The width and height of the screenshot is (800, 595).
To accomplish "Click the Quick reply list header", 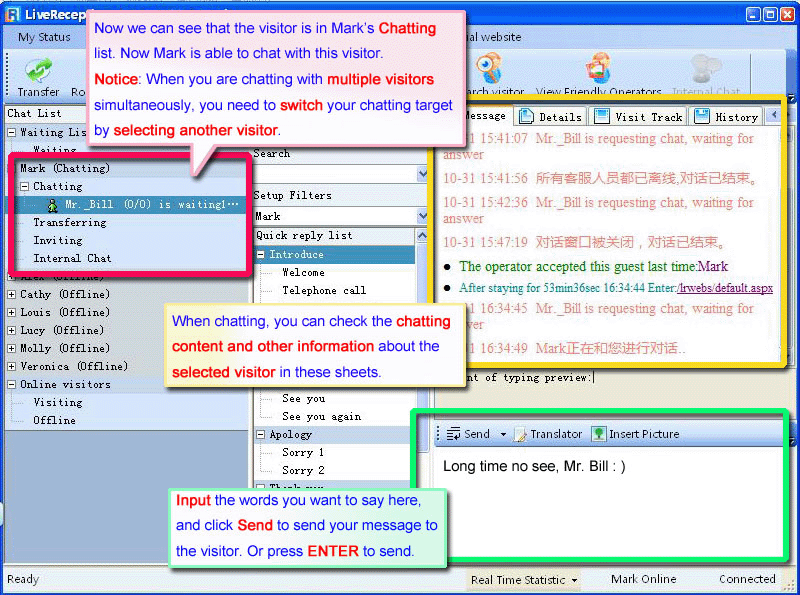I will 335,235.
